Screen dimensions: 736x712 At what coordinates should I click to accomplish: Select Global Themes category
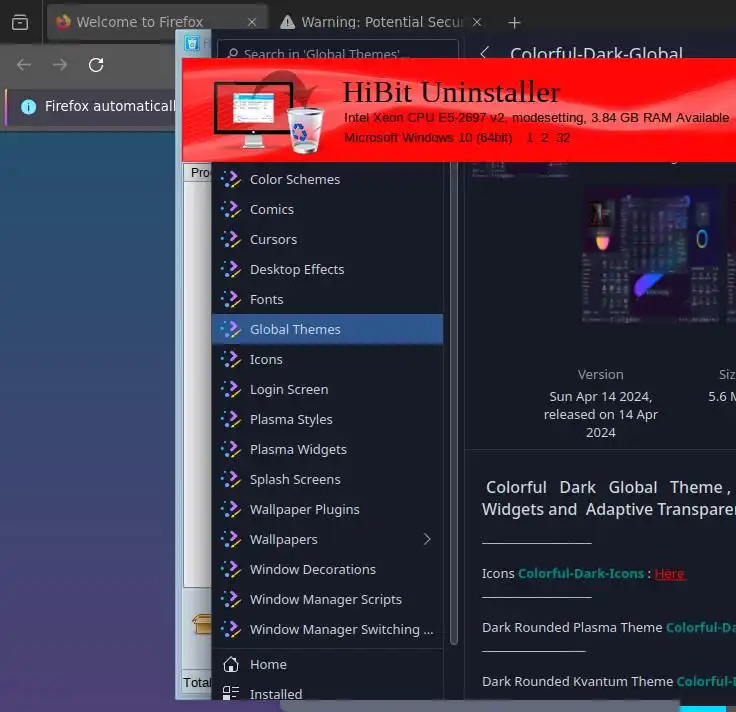point(327,329)
